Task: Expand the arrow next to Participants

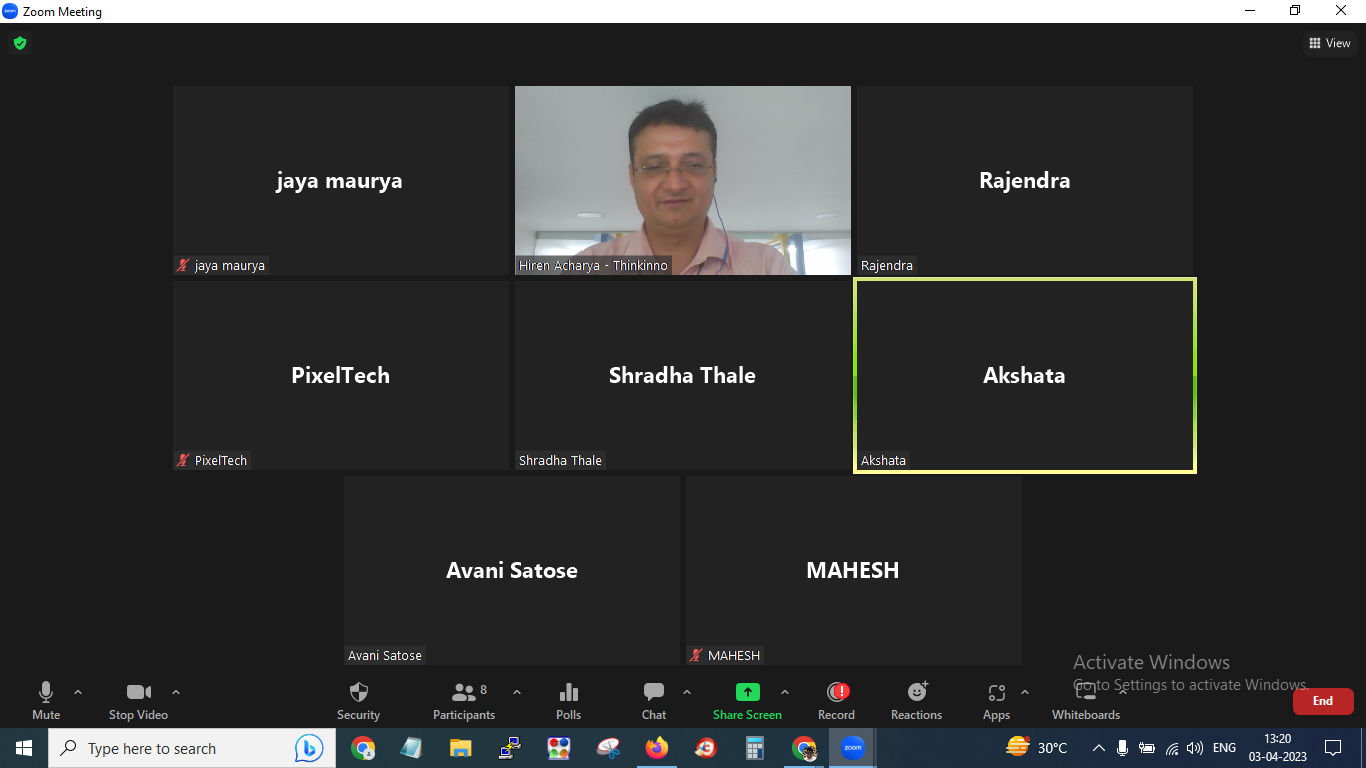Action: point(517,692)
